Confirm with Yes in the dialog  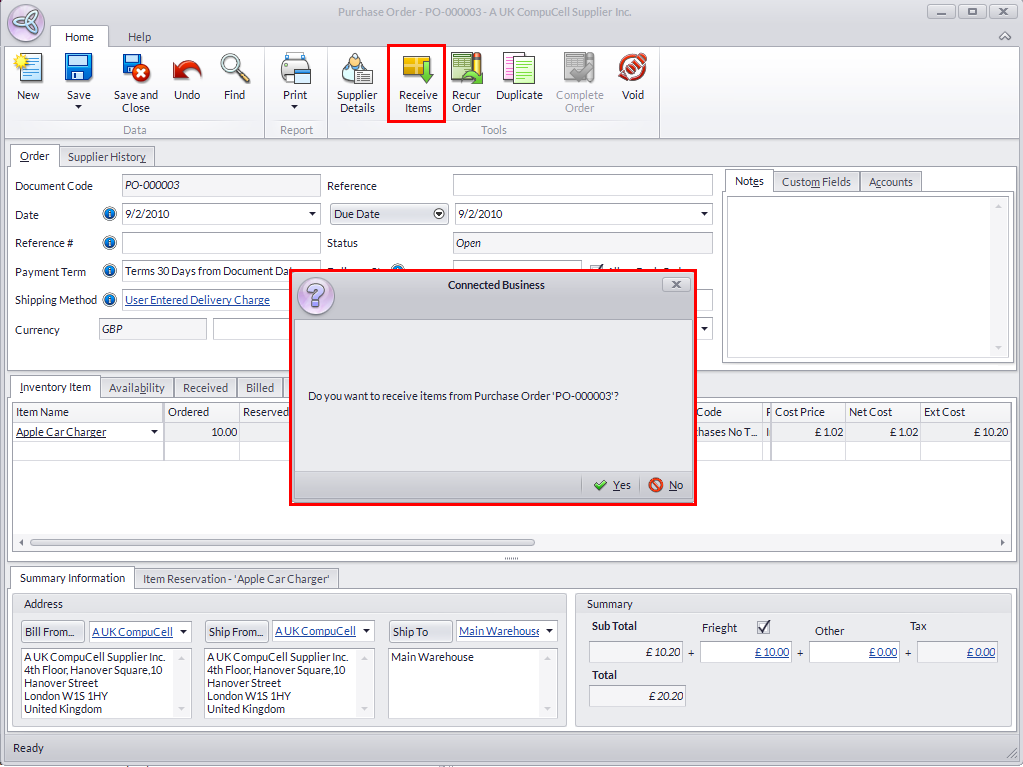click(612, 485)
